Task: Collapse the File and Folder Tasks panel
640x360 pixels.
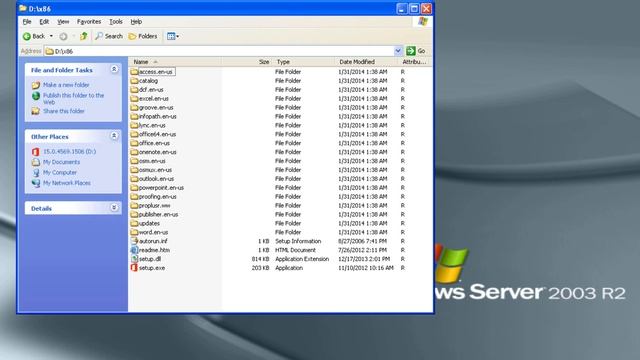Action: tap(114, 69)
